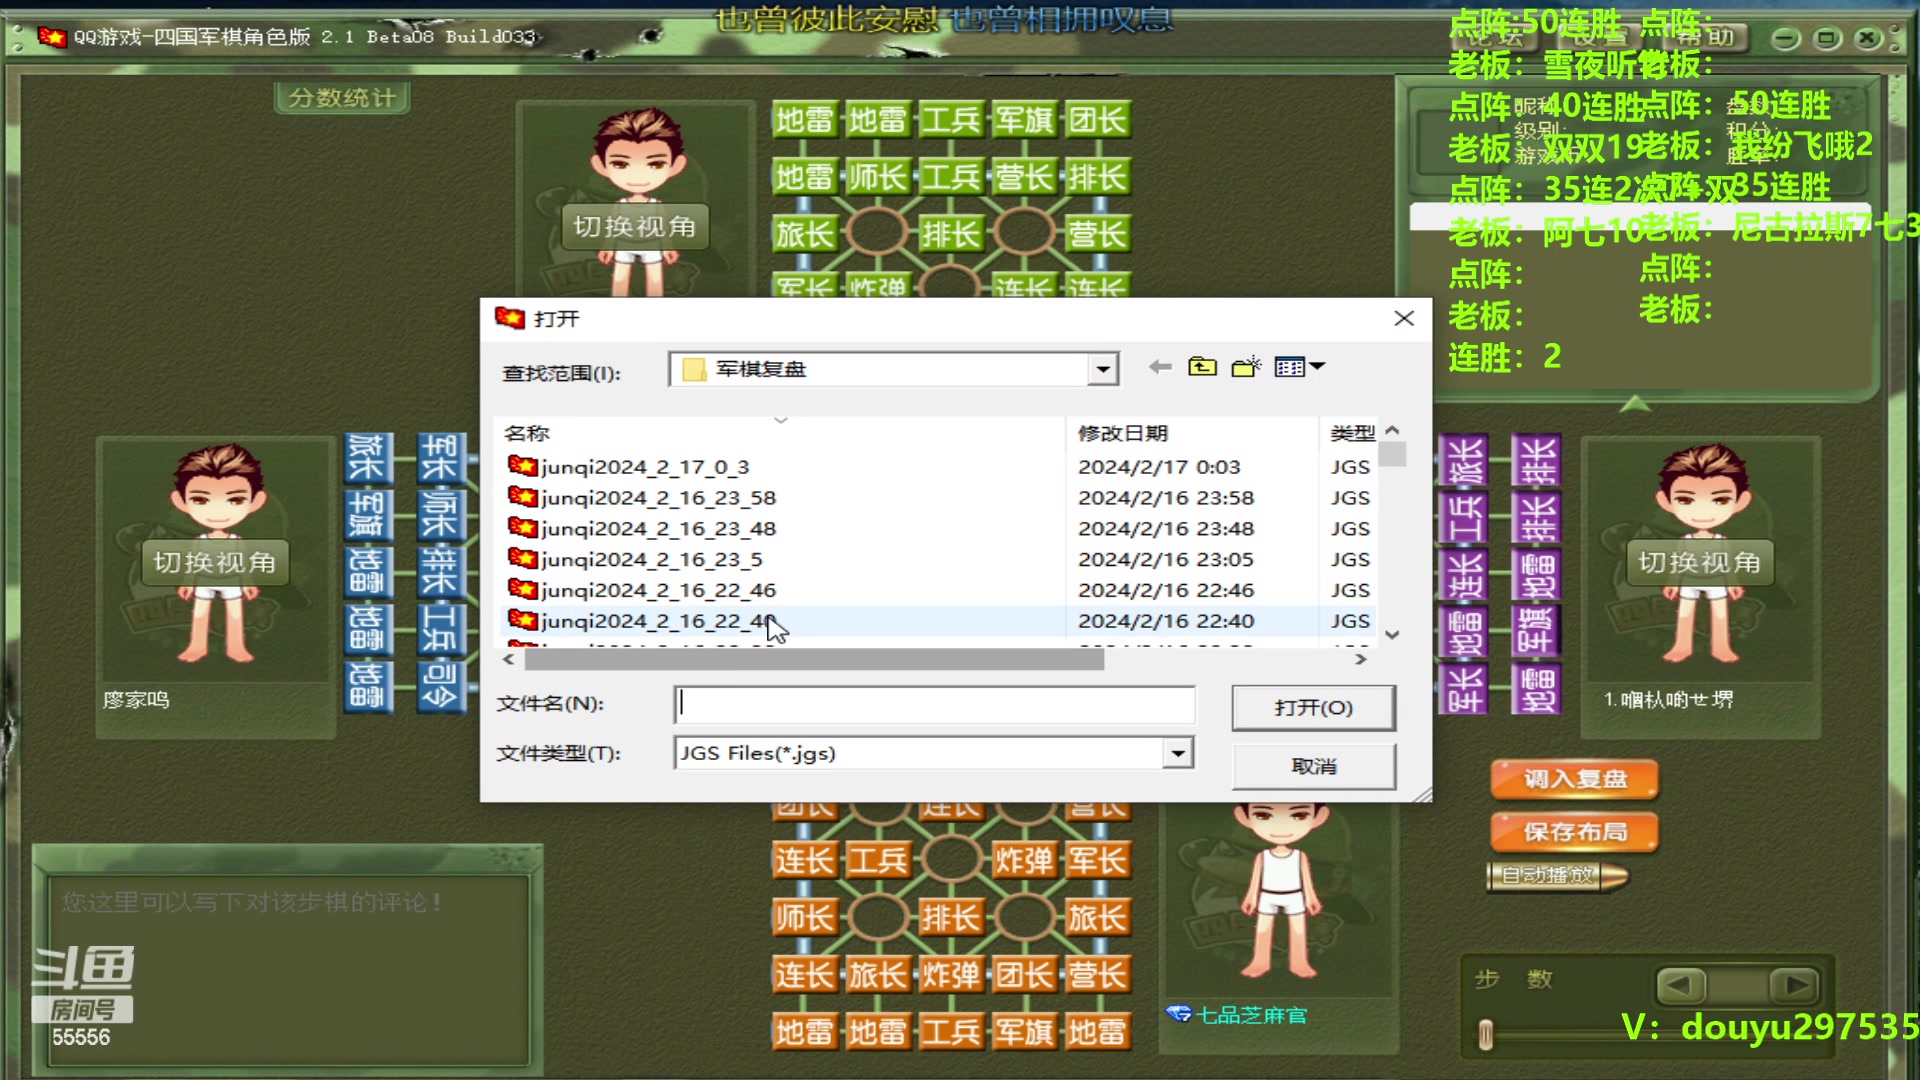The height and width of the screenshot is (1080, 1920).
Task: Expand the 文件类型 JGS Files dropdown
Action: (x=1178, y=753)
